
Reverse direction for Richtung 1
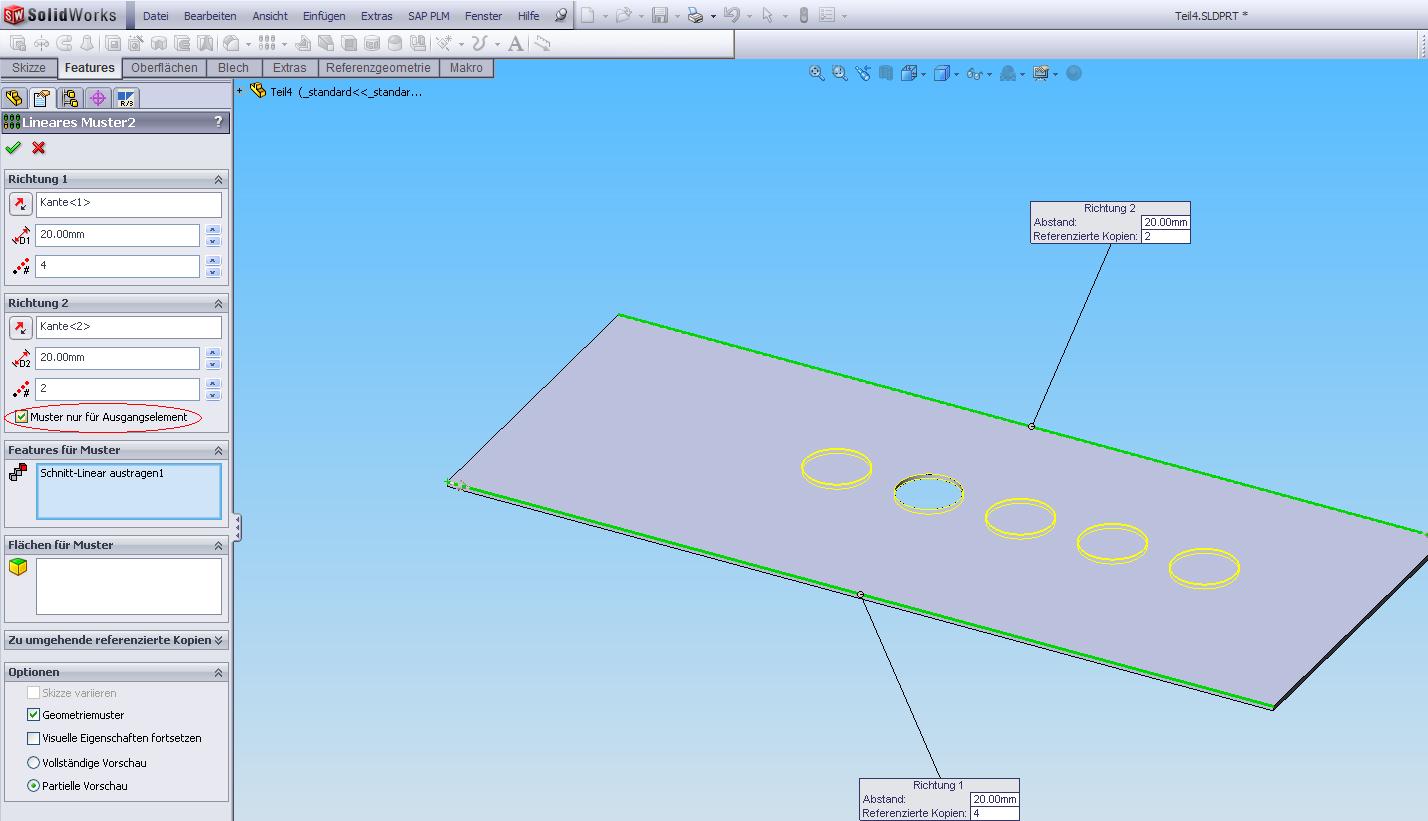tap(20, 205)
